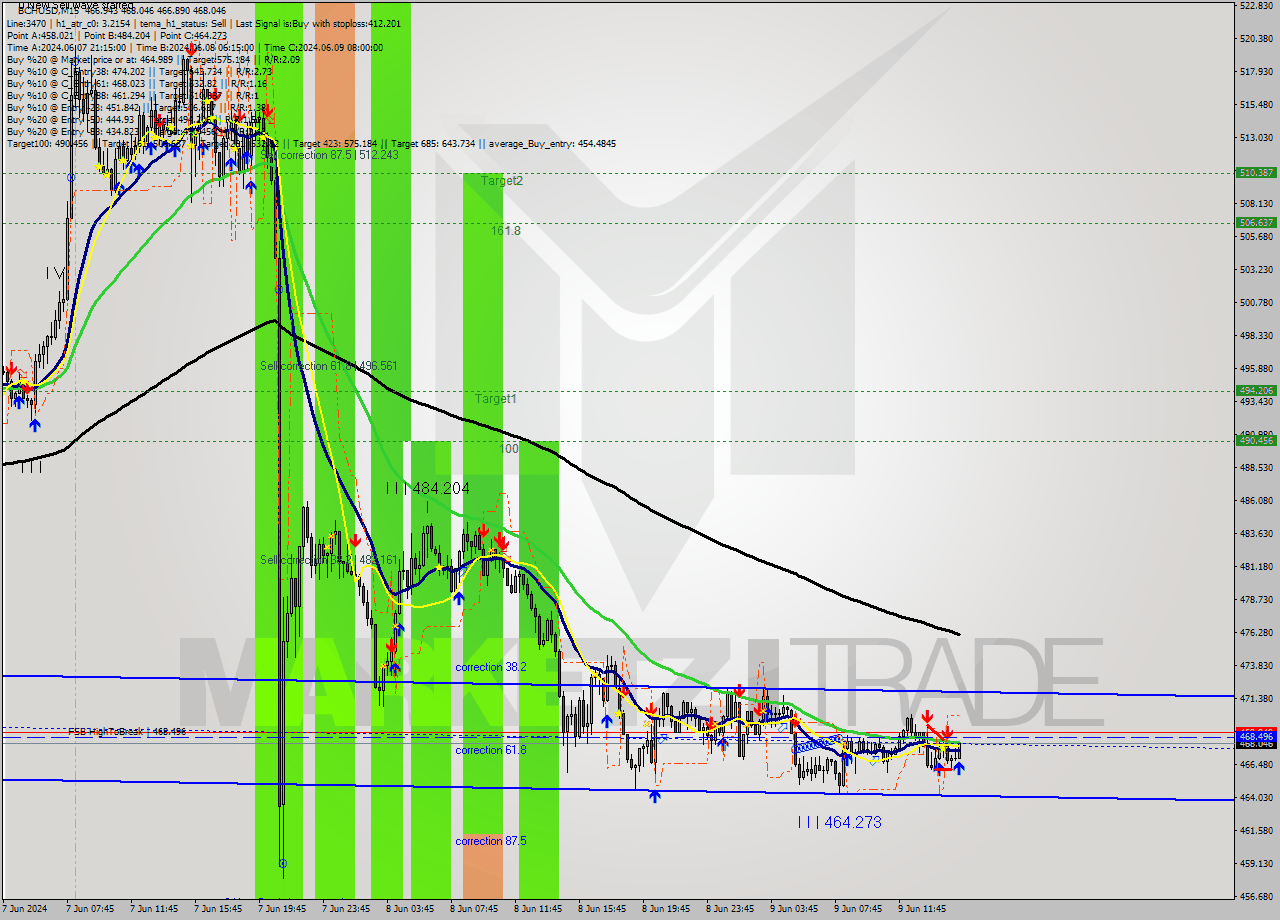Screen dimensions: 1280x920
Task: Click the 'Target1' label on the chart
Action: point(496,398)
